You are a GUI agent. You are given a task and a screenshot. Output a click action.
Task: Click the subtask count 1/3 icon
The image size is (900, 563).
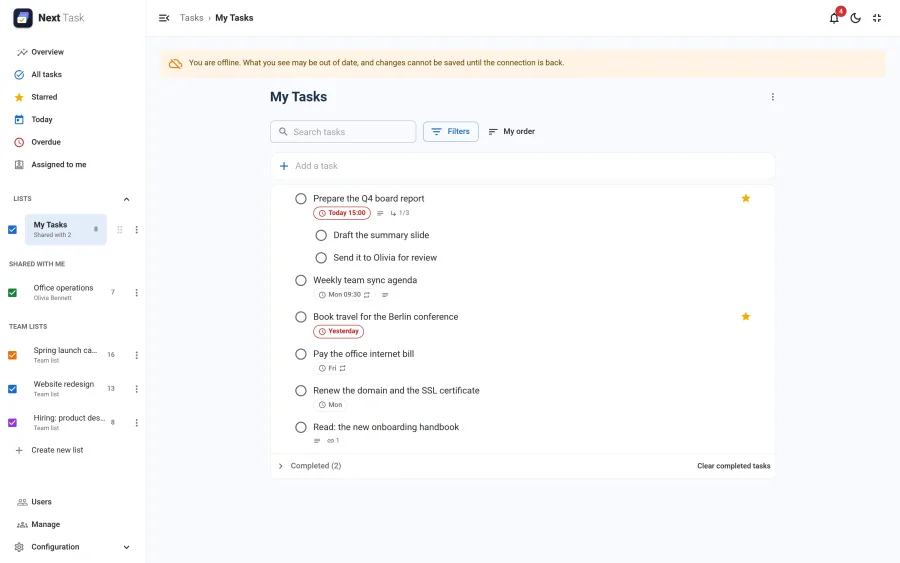[x=399, y=213]
